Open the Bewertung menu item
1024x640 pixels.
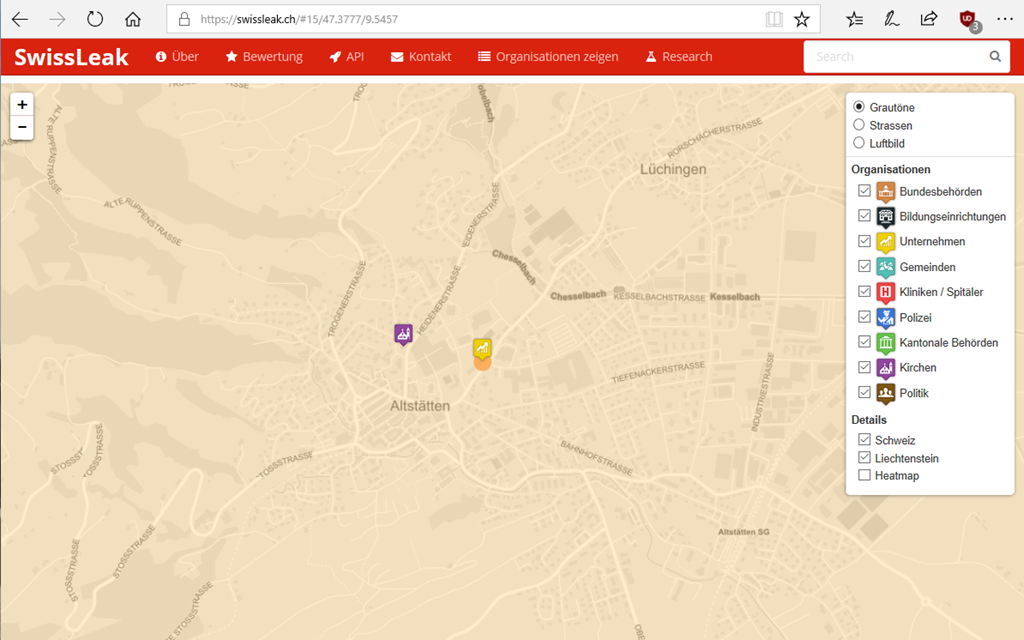click(x=264, y=57)
